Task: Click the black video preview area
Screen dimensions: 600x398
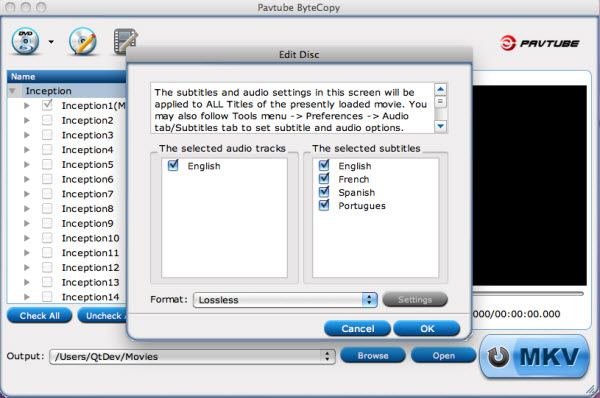Action: click(529, 185)
